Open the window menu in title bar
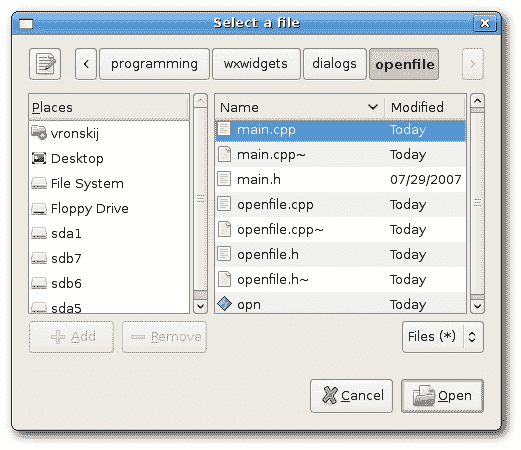 26,23
